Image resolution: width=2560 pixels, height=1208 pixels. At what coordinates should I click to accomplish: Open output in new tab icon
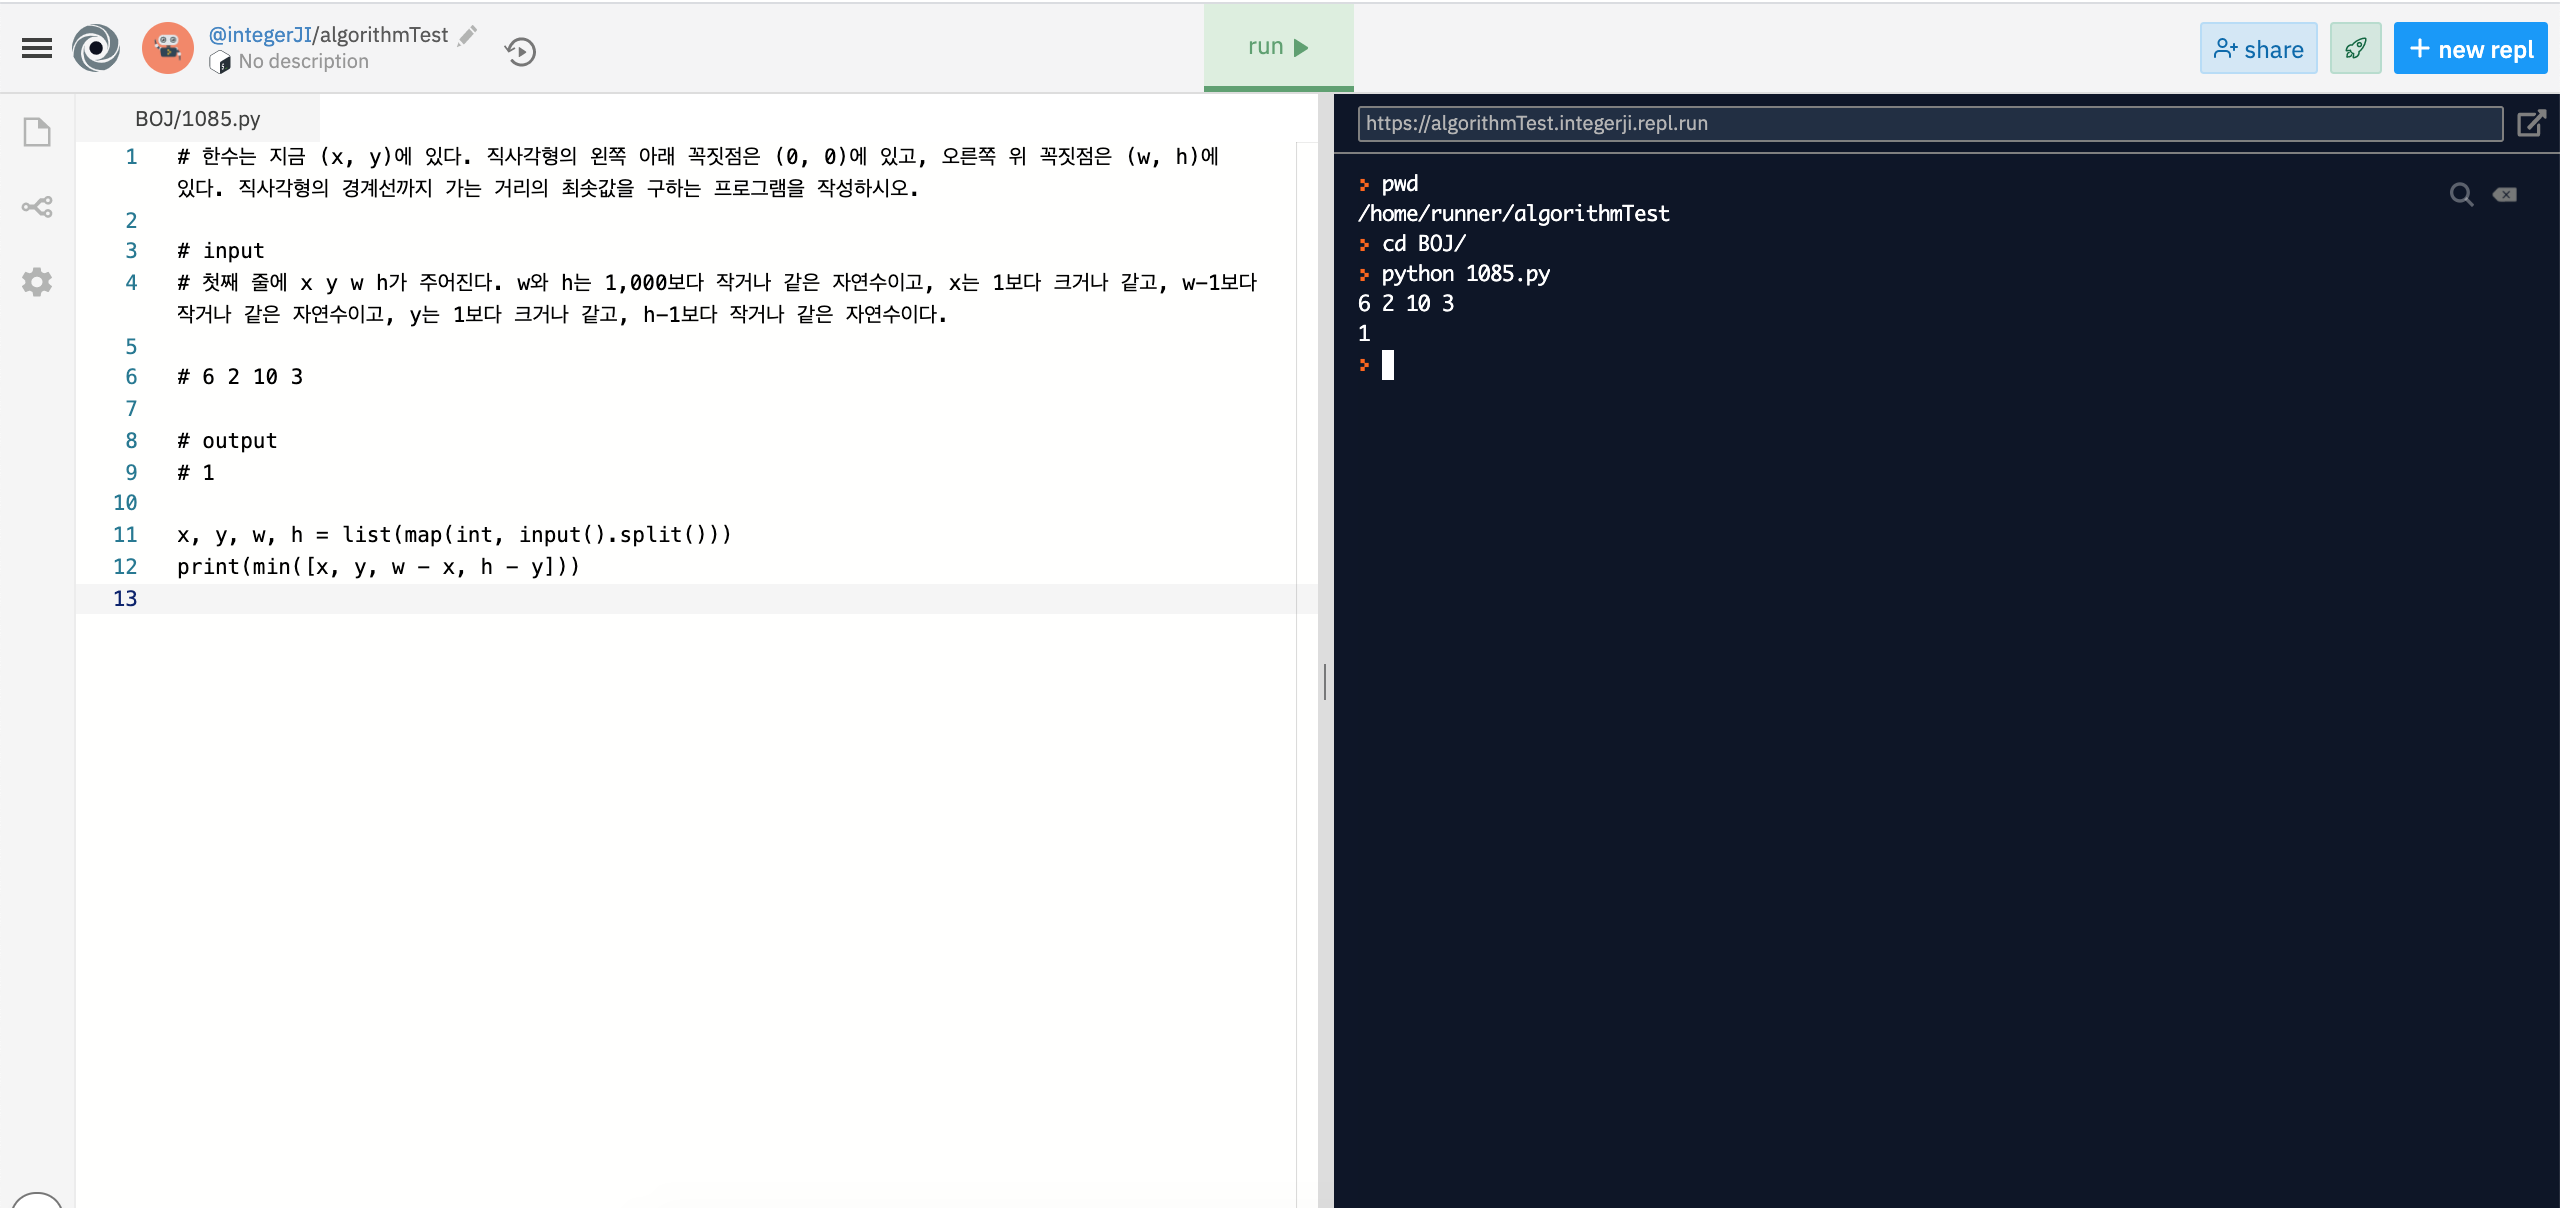(x=2531, y=123)
